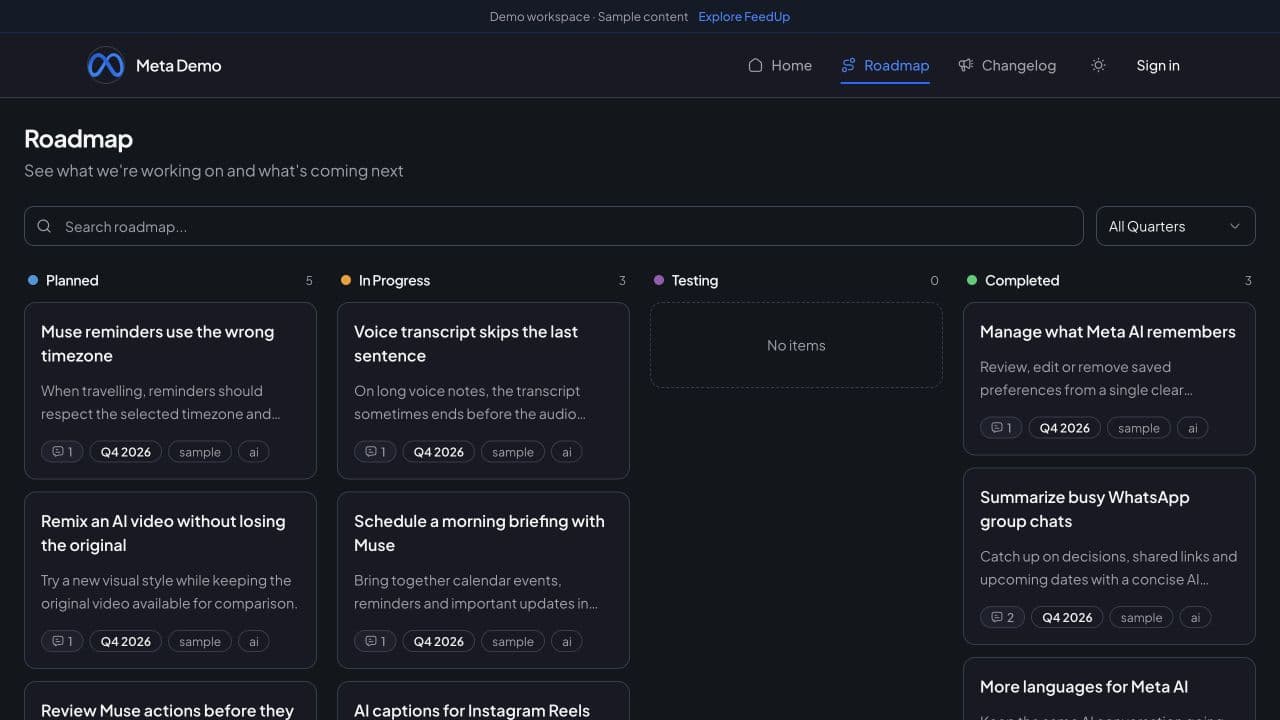Open comments on Summarize busy WhatsApp card
This screenshot has width=1280, height=720.
[x=1002, y=617]
